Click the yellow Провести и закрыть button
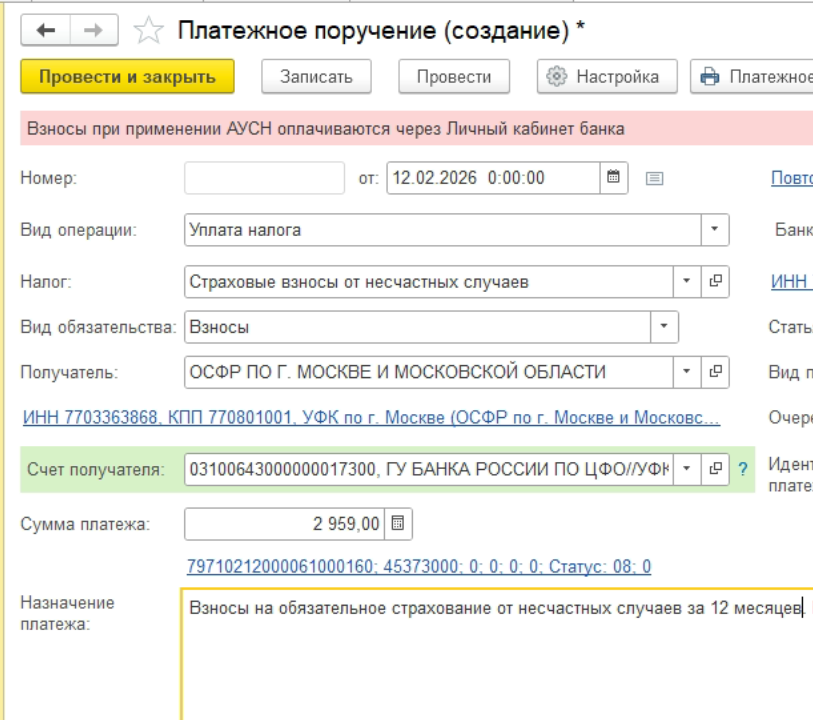The image size is (813, 720). click(x=128, y=77)
